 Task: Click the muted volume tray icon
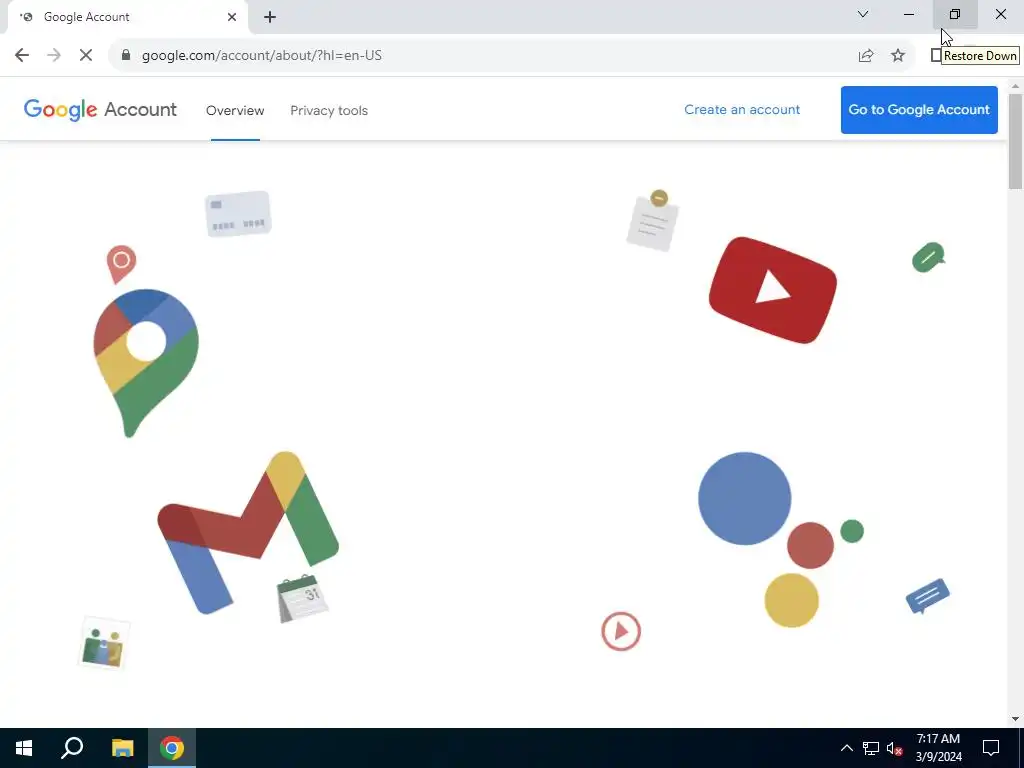tap(895, 748)
